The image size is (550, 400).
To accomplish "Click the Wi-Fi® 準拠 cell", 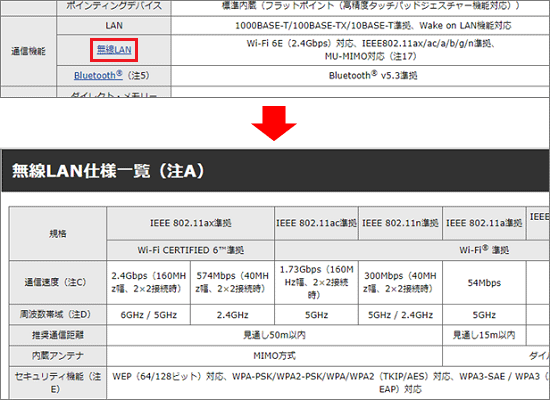I will coord(484,250).
